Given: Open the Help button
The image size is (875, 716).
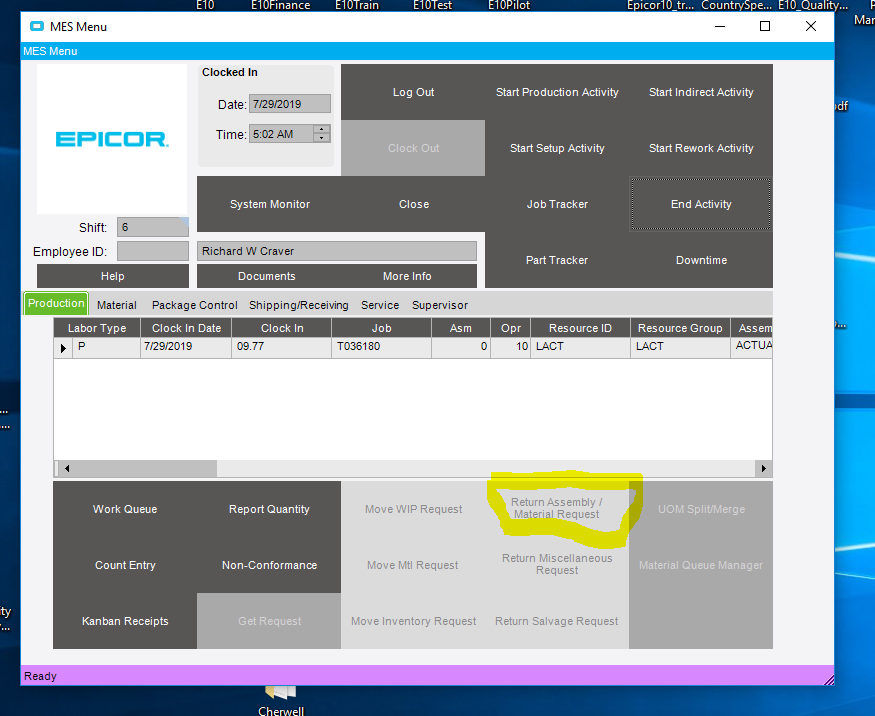Looking at the screenshot, I should click(x=113, y=276).
